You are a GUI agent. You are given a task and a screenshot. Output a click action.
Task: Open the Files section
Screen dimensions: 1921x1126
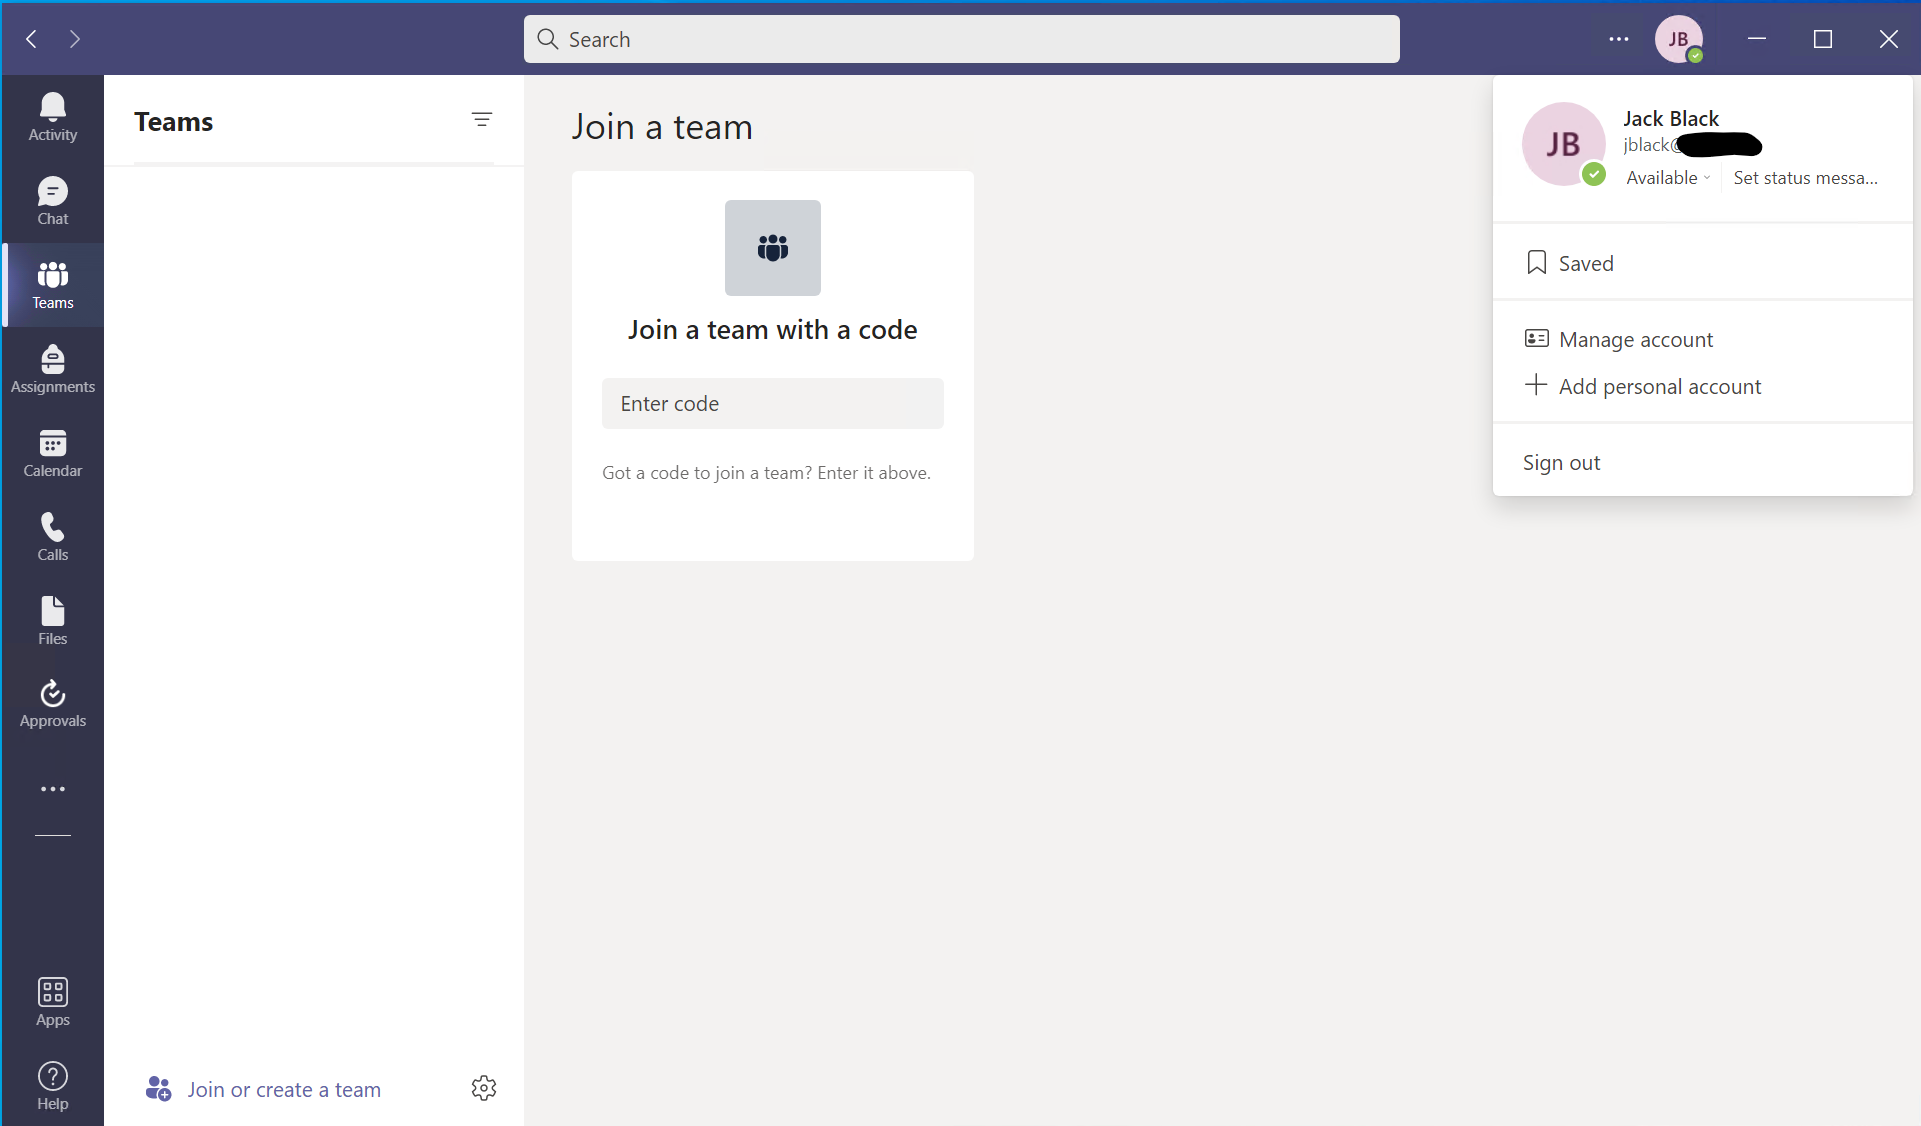click(x=52, y=620)
